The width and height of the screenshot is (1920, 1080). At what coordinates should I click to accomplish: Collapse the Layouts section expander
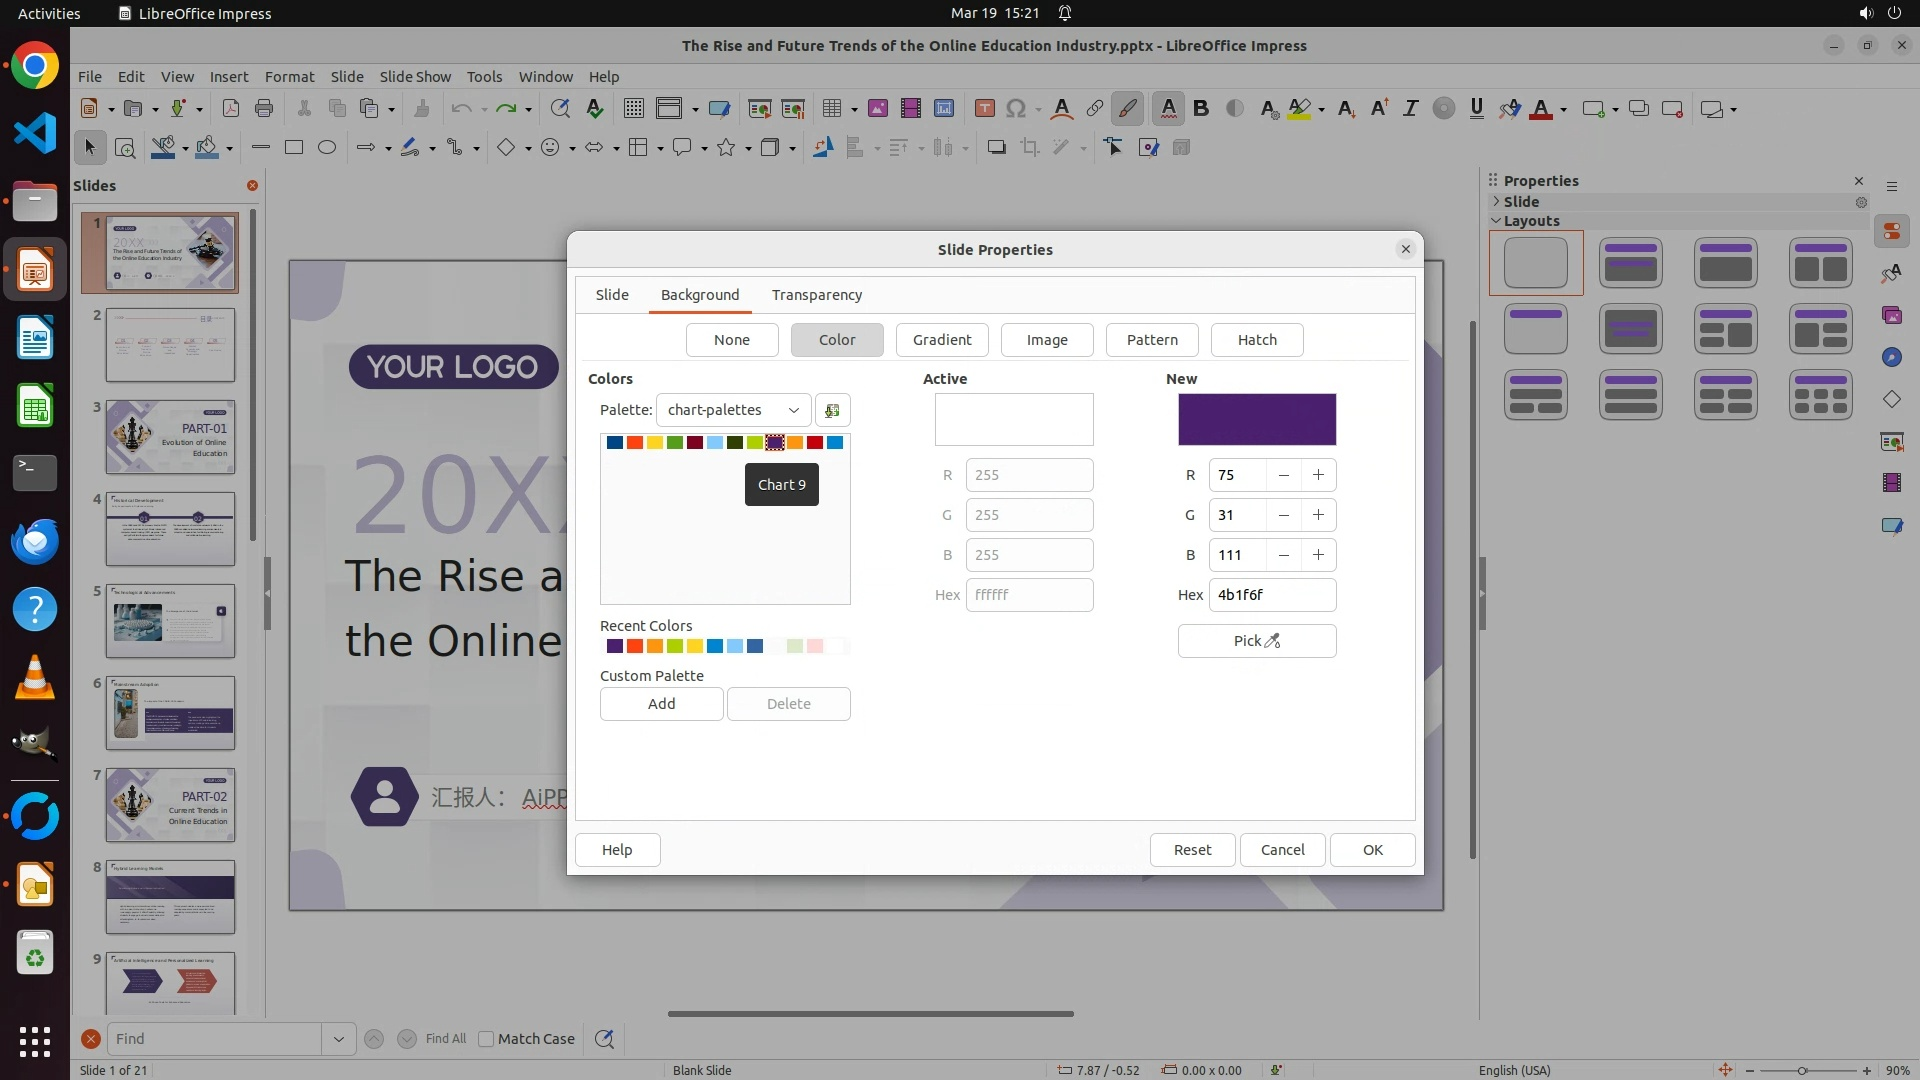tap(1496, 221)
